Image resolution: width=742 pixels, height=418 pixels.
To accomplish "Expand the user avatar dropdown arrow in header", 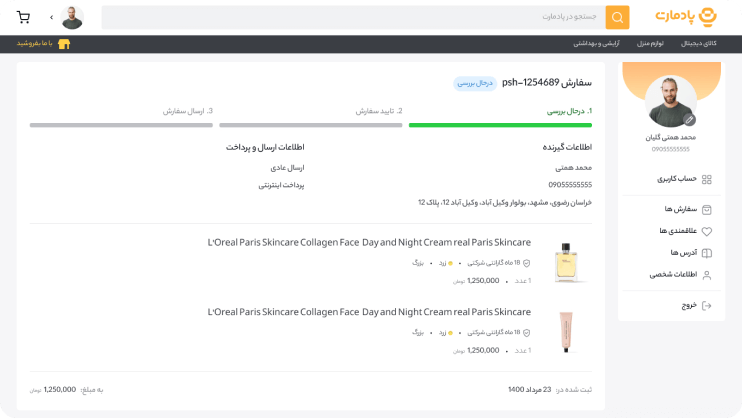I will click(51, 18).
